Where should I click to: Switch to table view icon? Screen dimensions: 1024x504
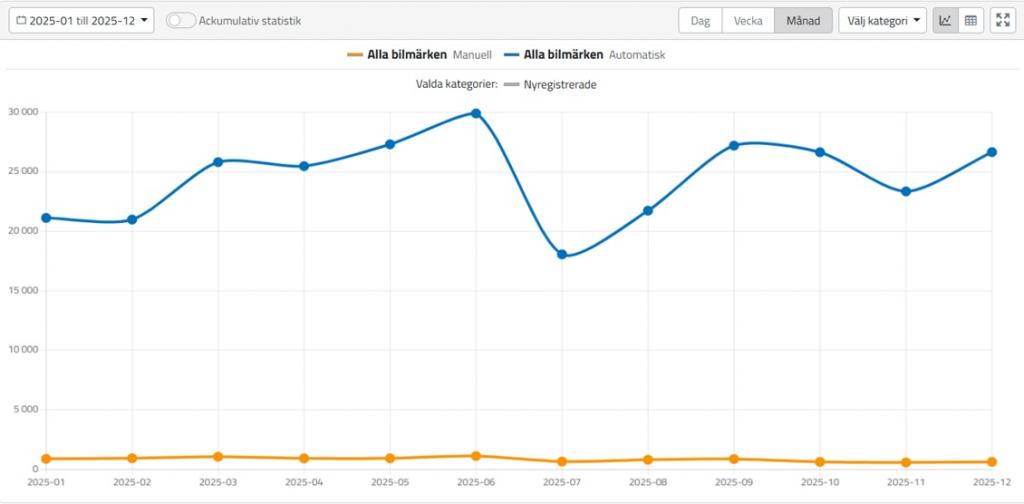tap(970, 20)
